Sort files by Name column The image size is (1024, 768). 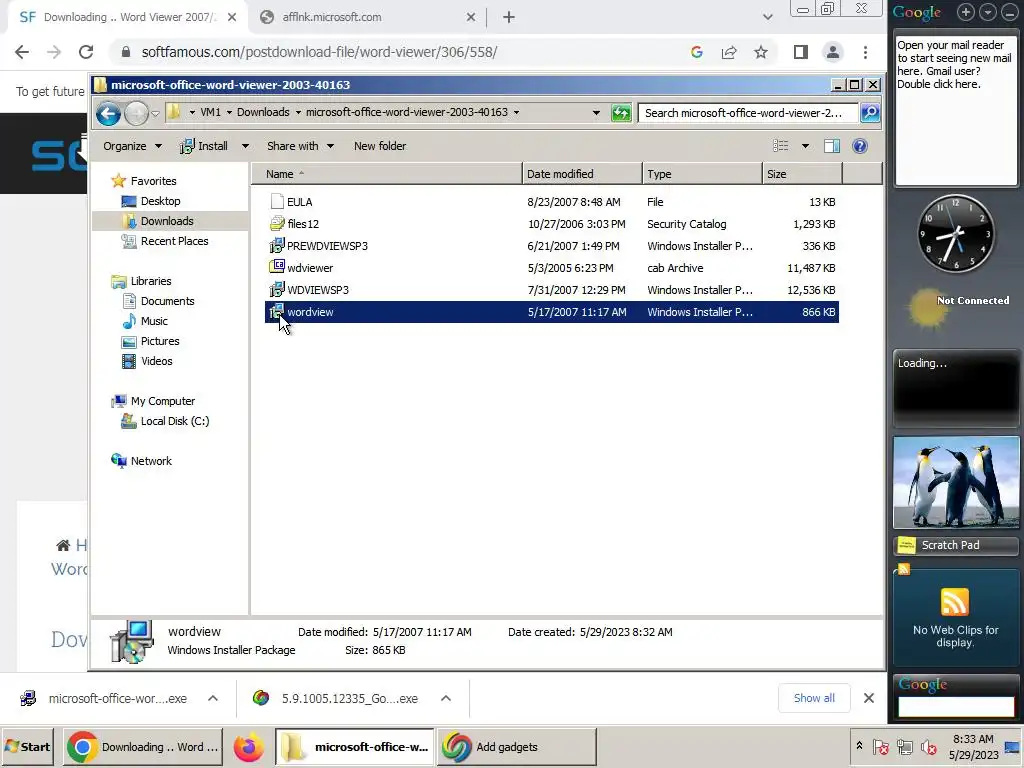point(387,174)
